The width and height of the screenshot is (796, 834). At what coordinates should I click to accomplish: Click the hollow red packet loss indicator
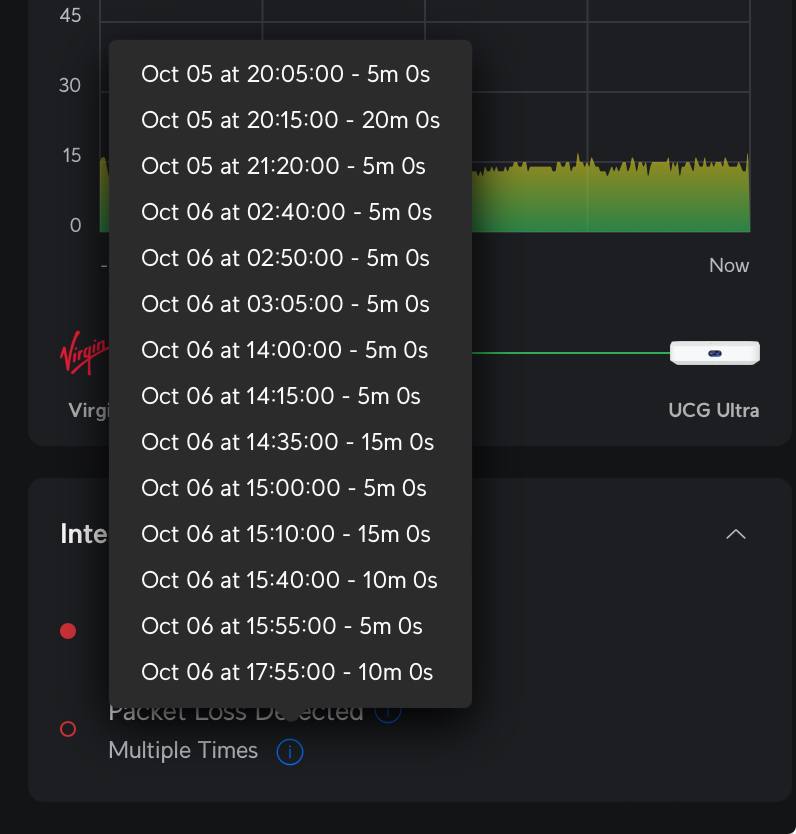click(68, 729)
